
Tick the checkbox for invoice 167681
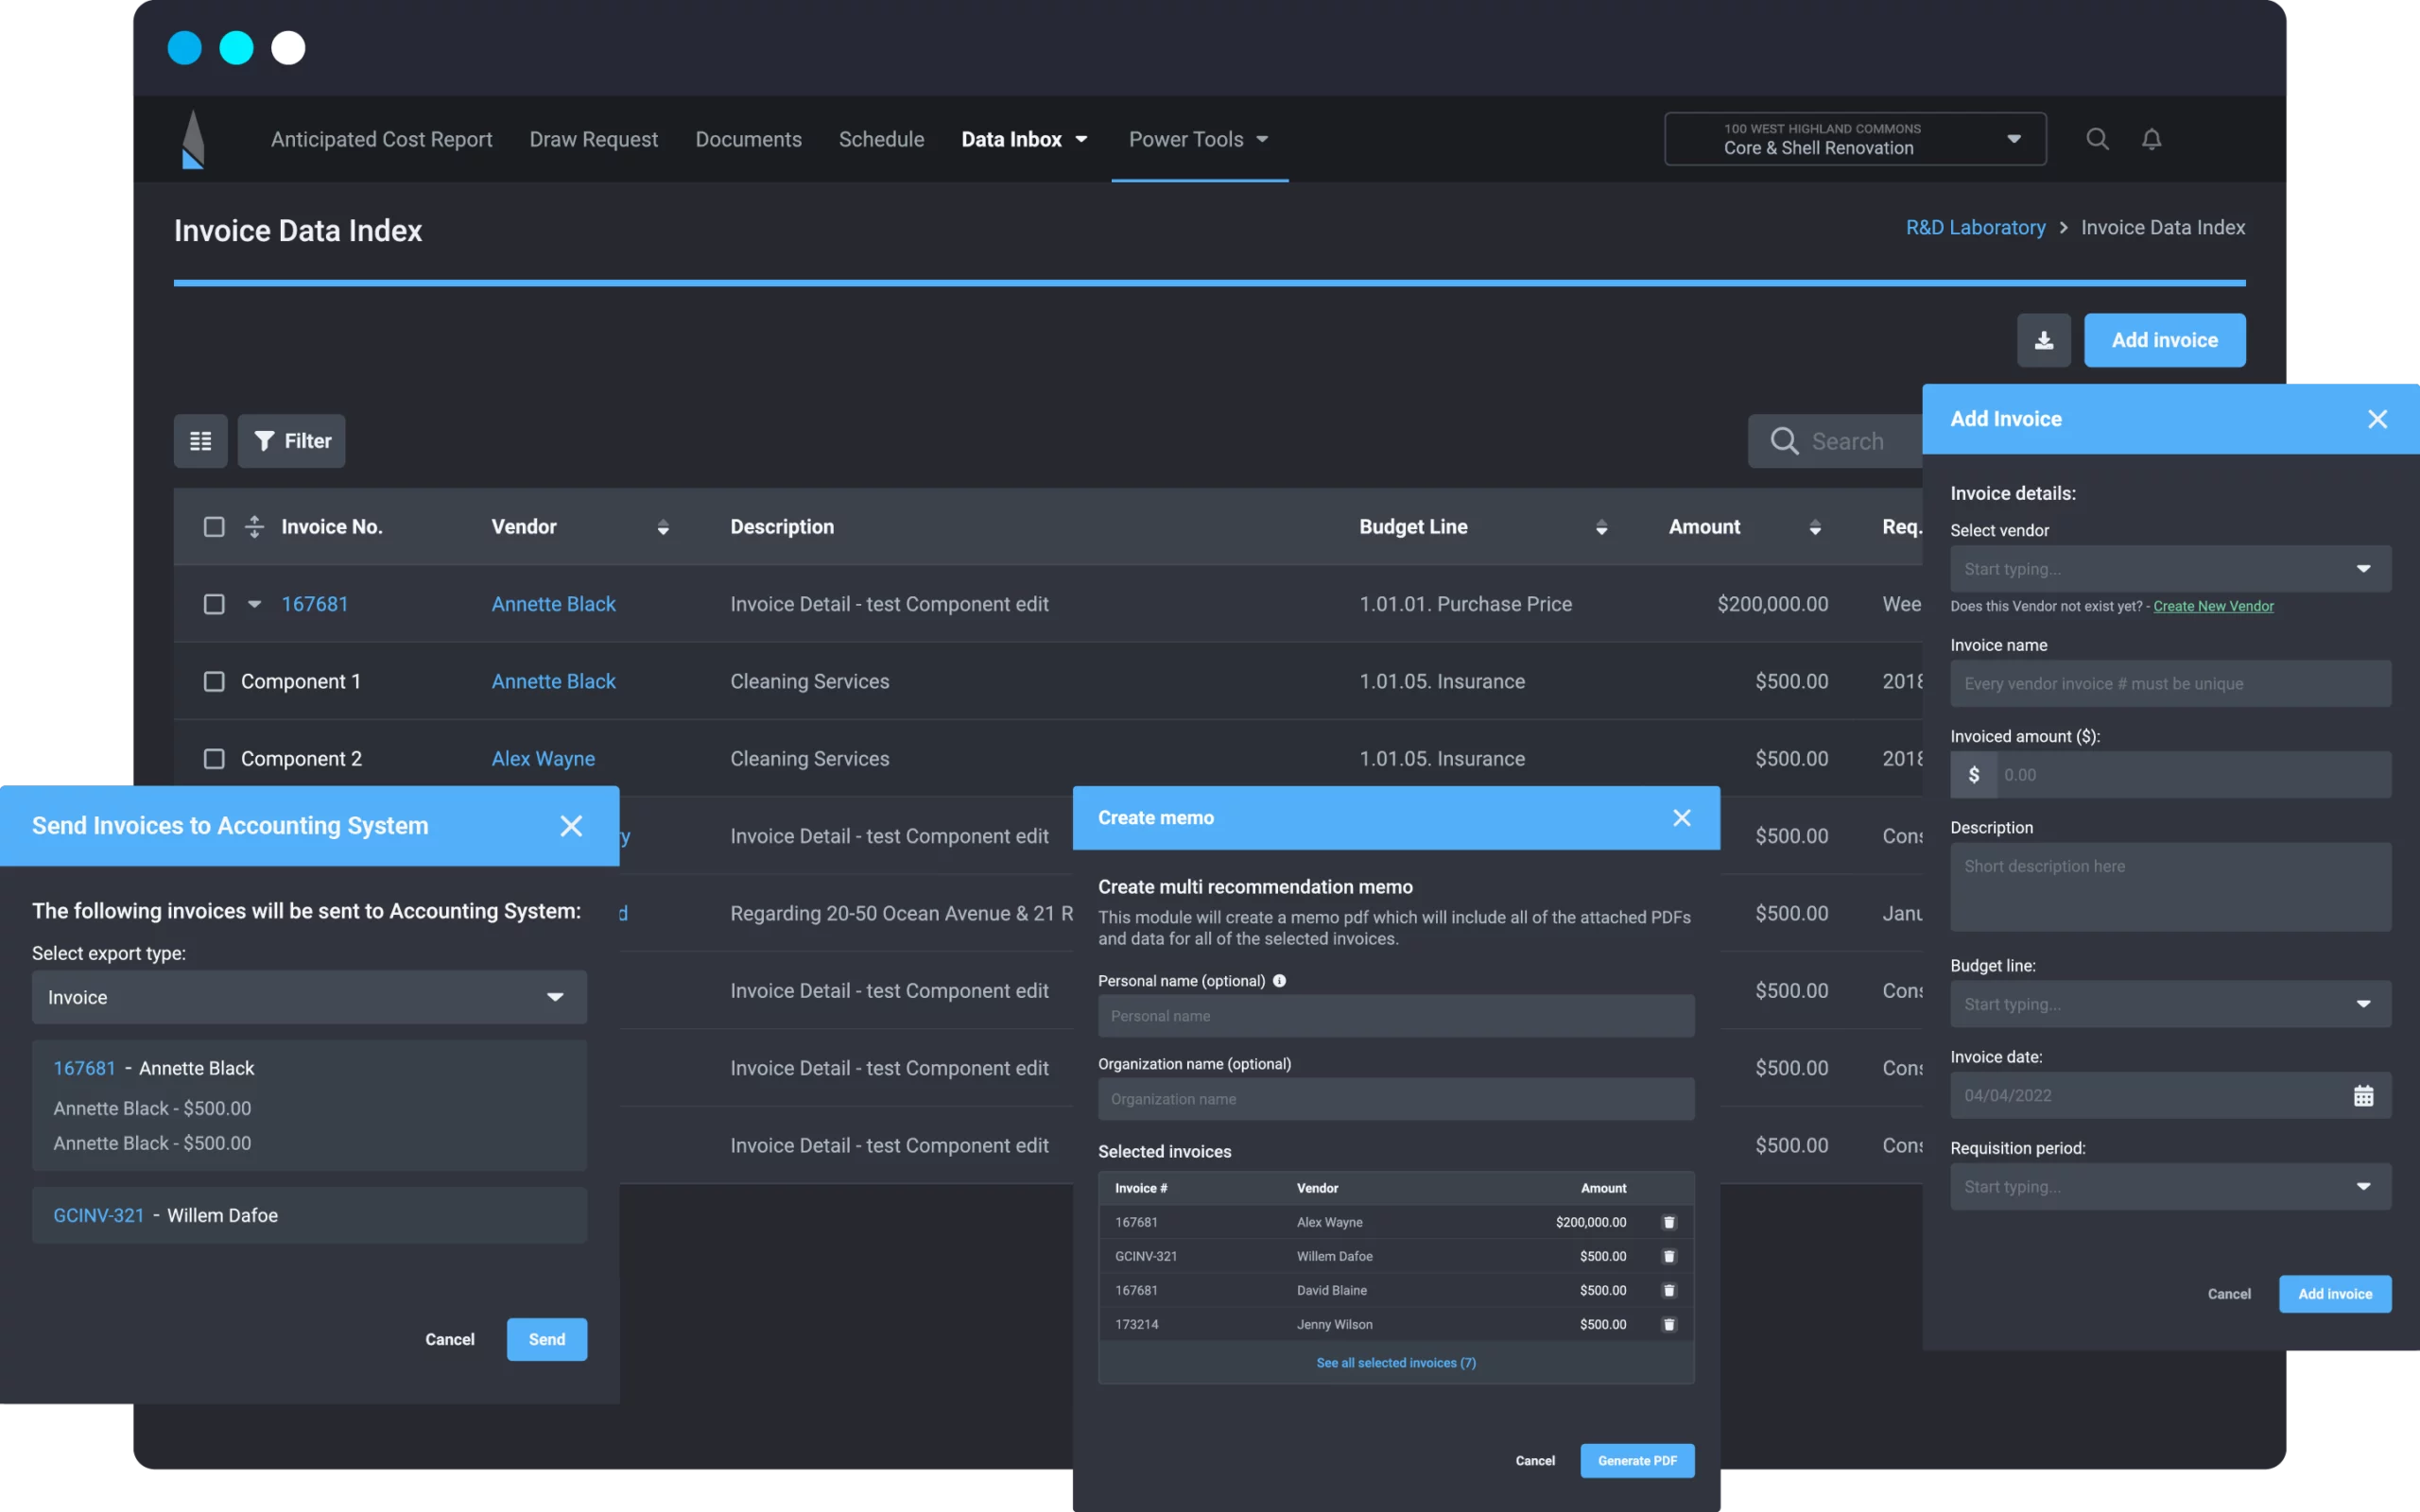pos(214,604)
